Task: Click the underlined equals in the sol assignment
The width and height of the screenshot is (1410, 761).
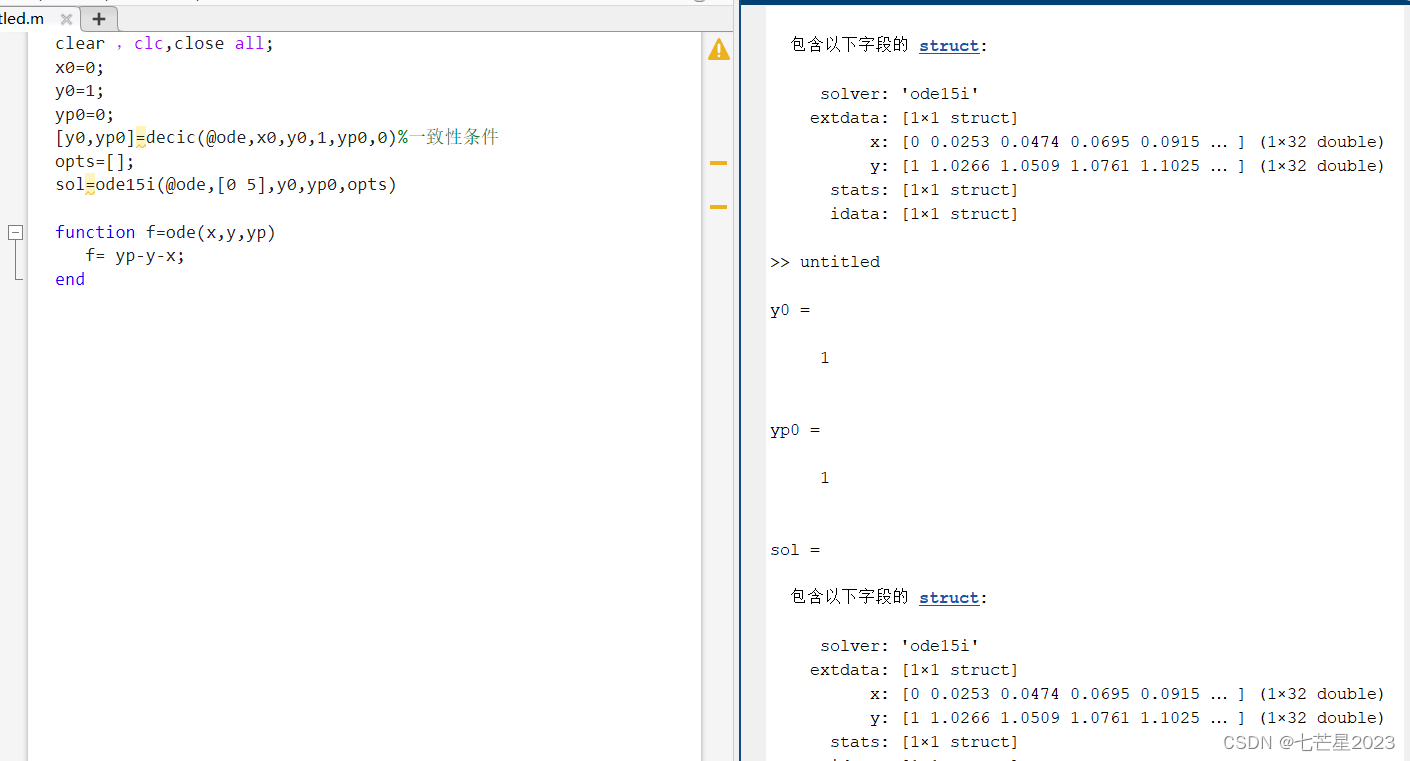Action: point(90,184)
